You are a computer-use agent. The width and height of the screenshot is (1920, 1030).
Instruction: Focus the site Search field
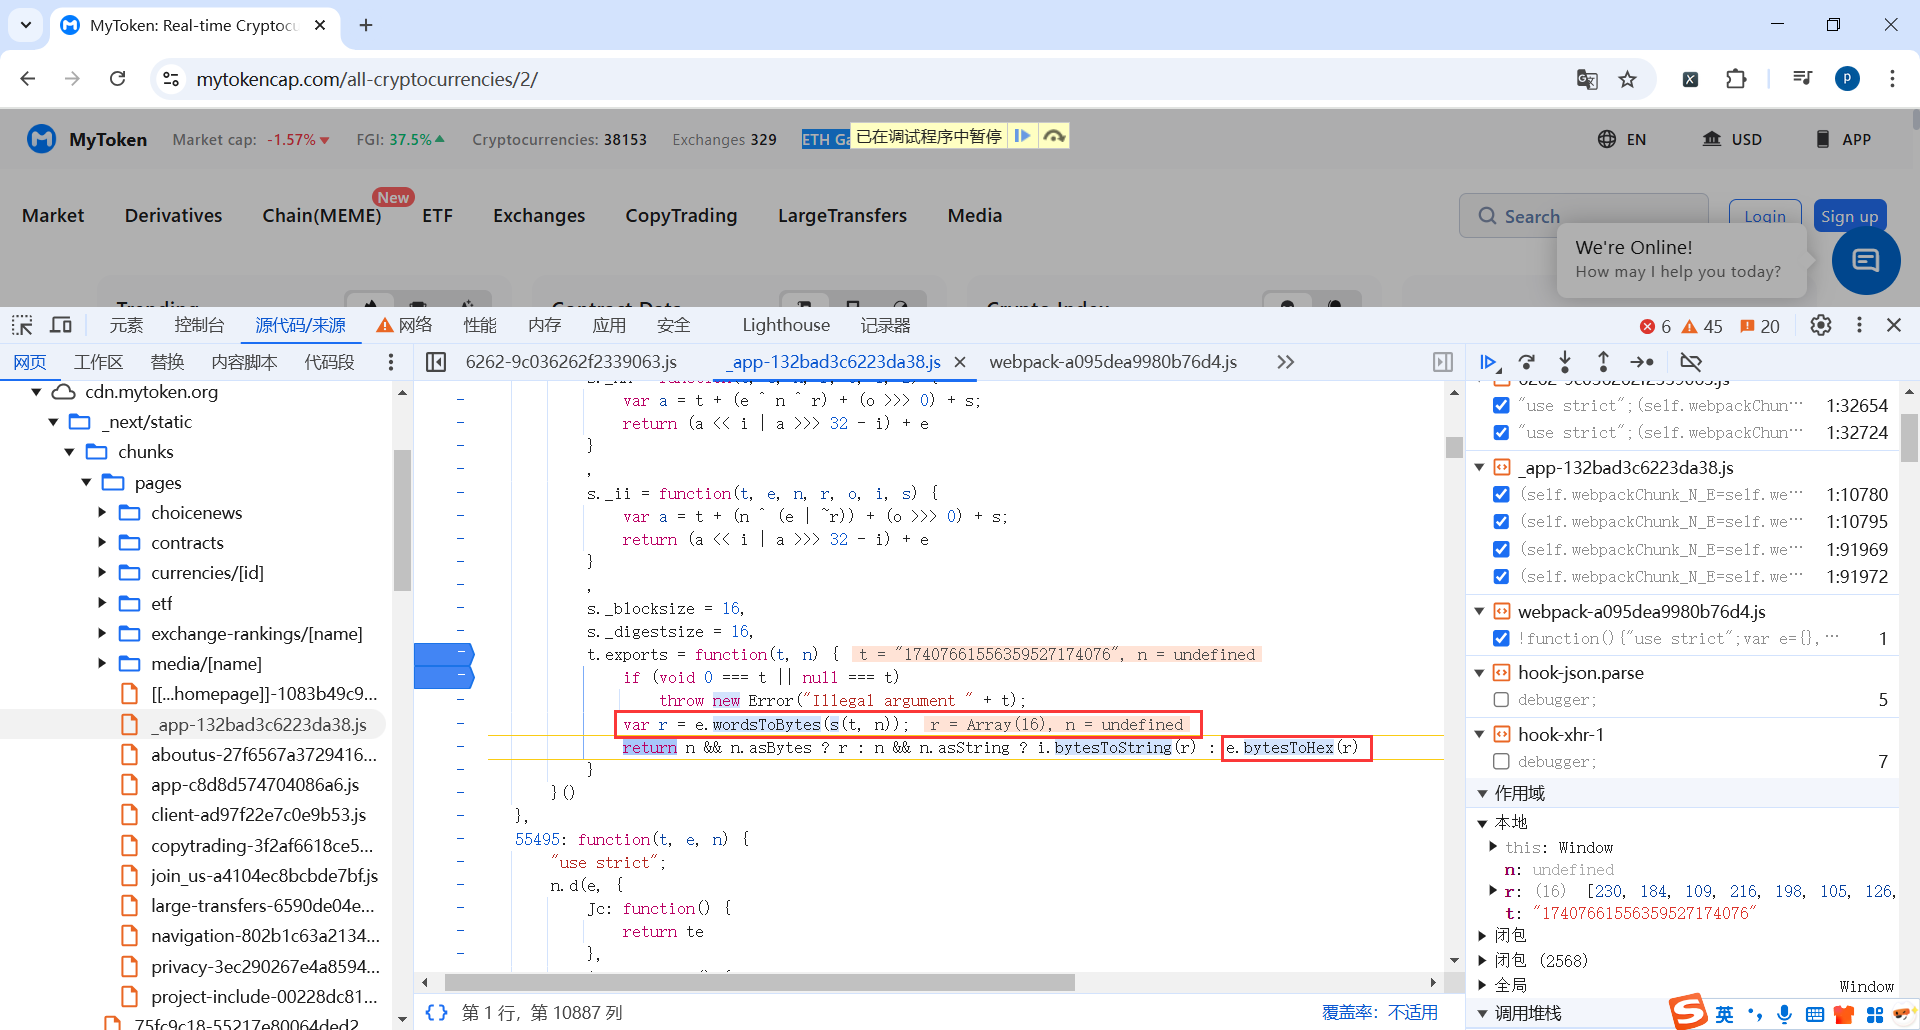(1584, 216)
